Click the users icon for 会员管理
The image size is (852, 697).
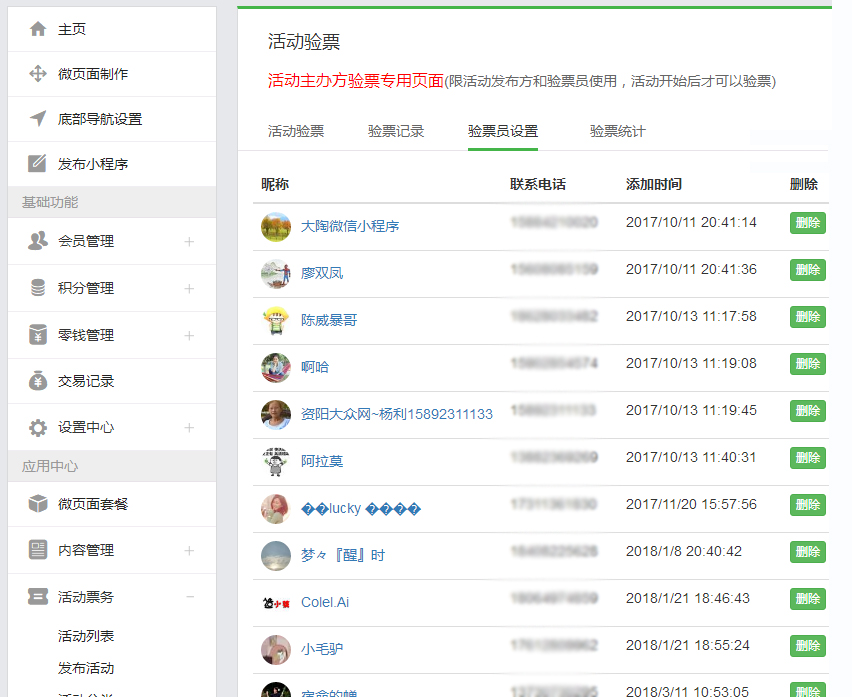point(38,241)
